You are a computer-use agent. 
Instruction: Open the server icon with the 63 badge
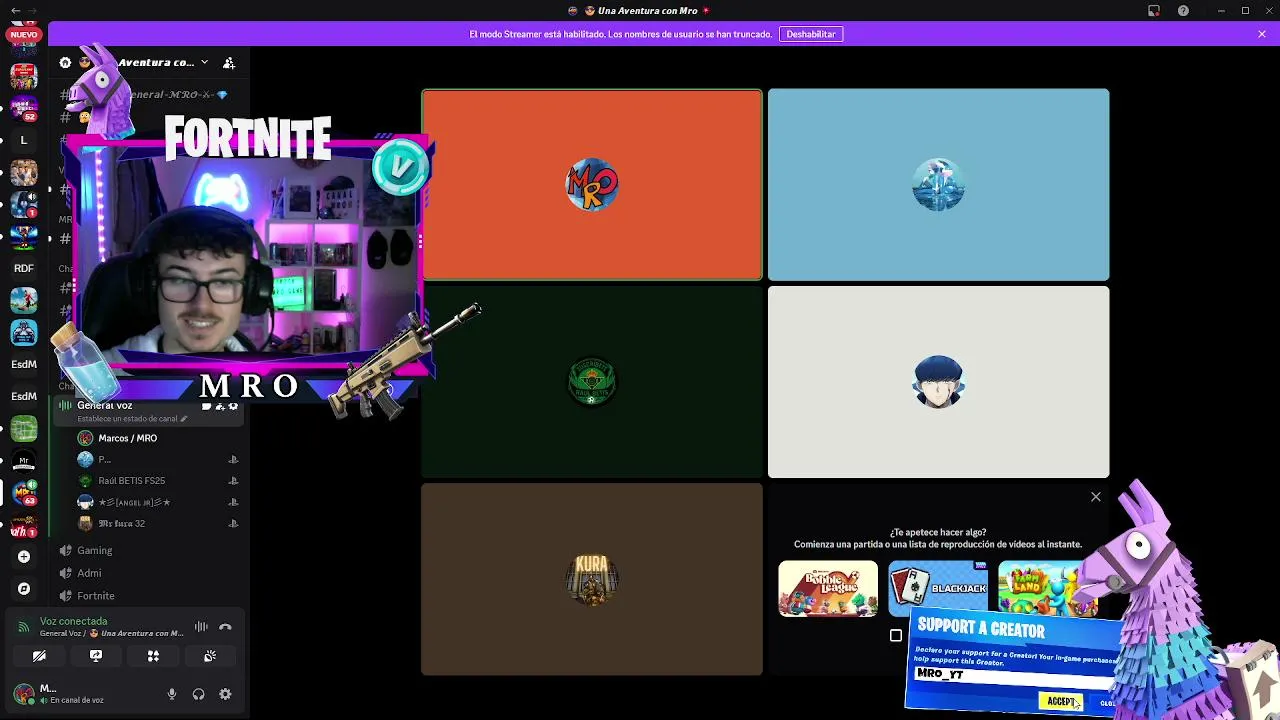tap(24, 492)
